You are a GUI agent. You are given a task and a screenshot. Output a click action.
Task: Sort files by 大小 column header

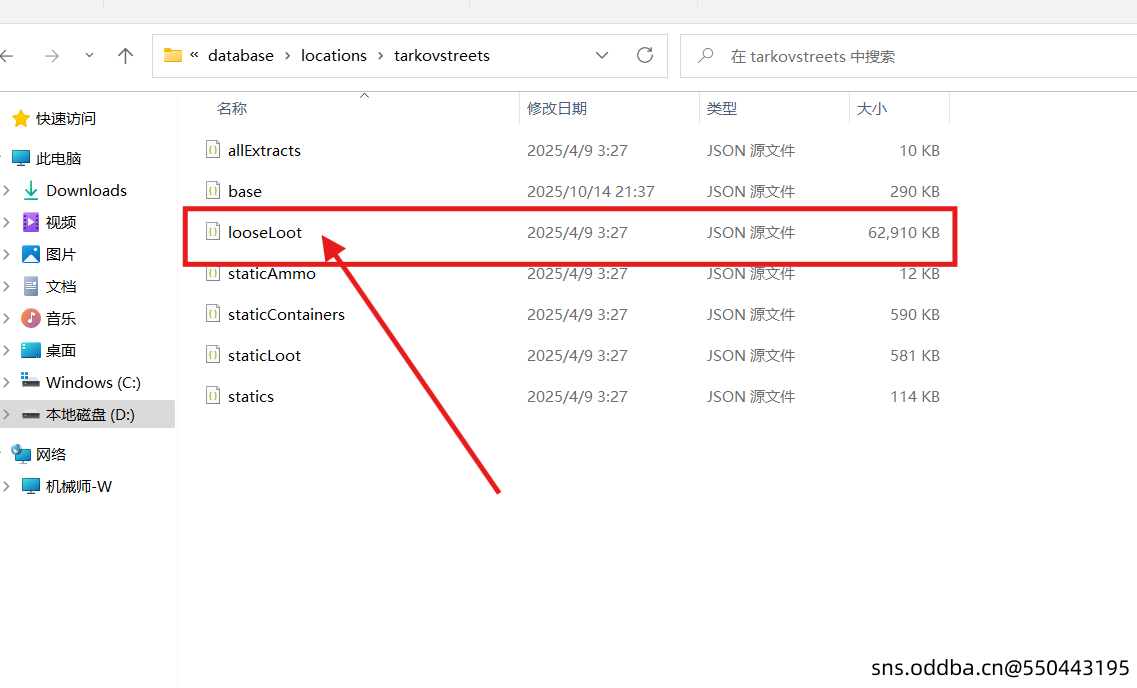(x=871, y=108)
